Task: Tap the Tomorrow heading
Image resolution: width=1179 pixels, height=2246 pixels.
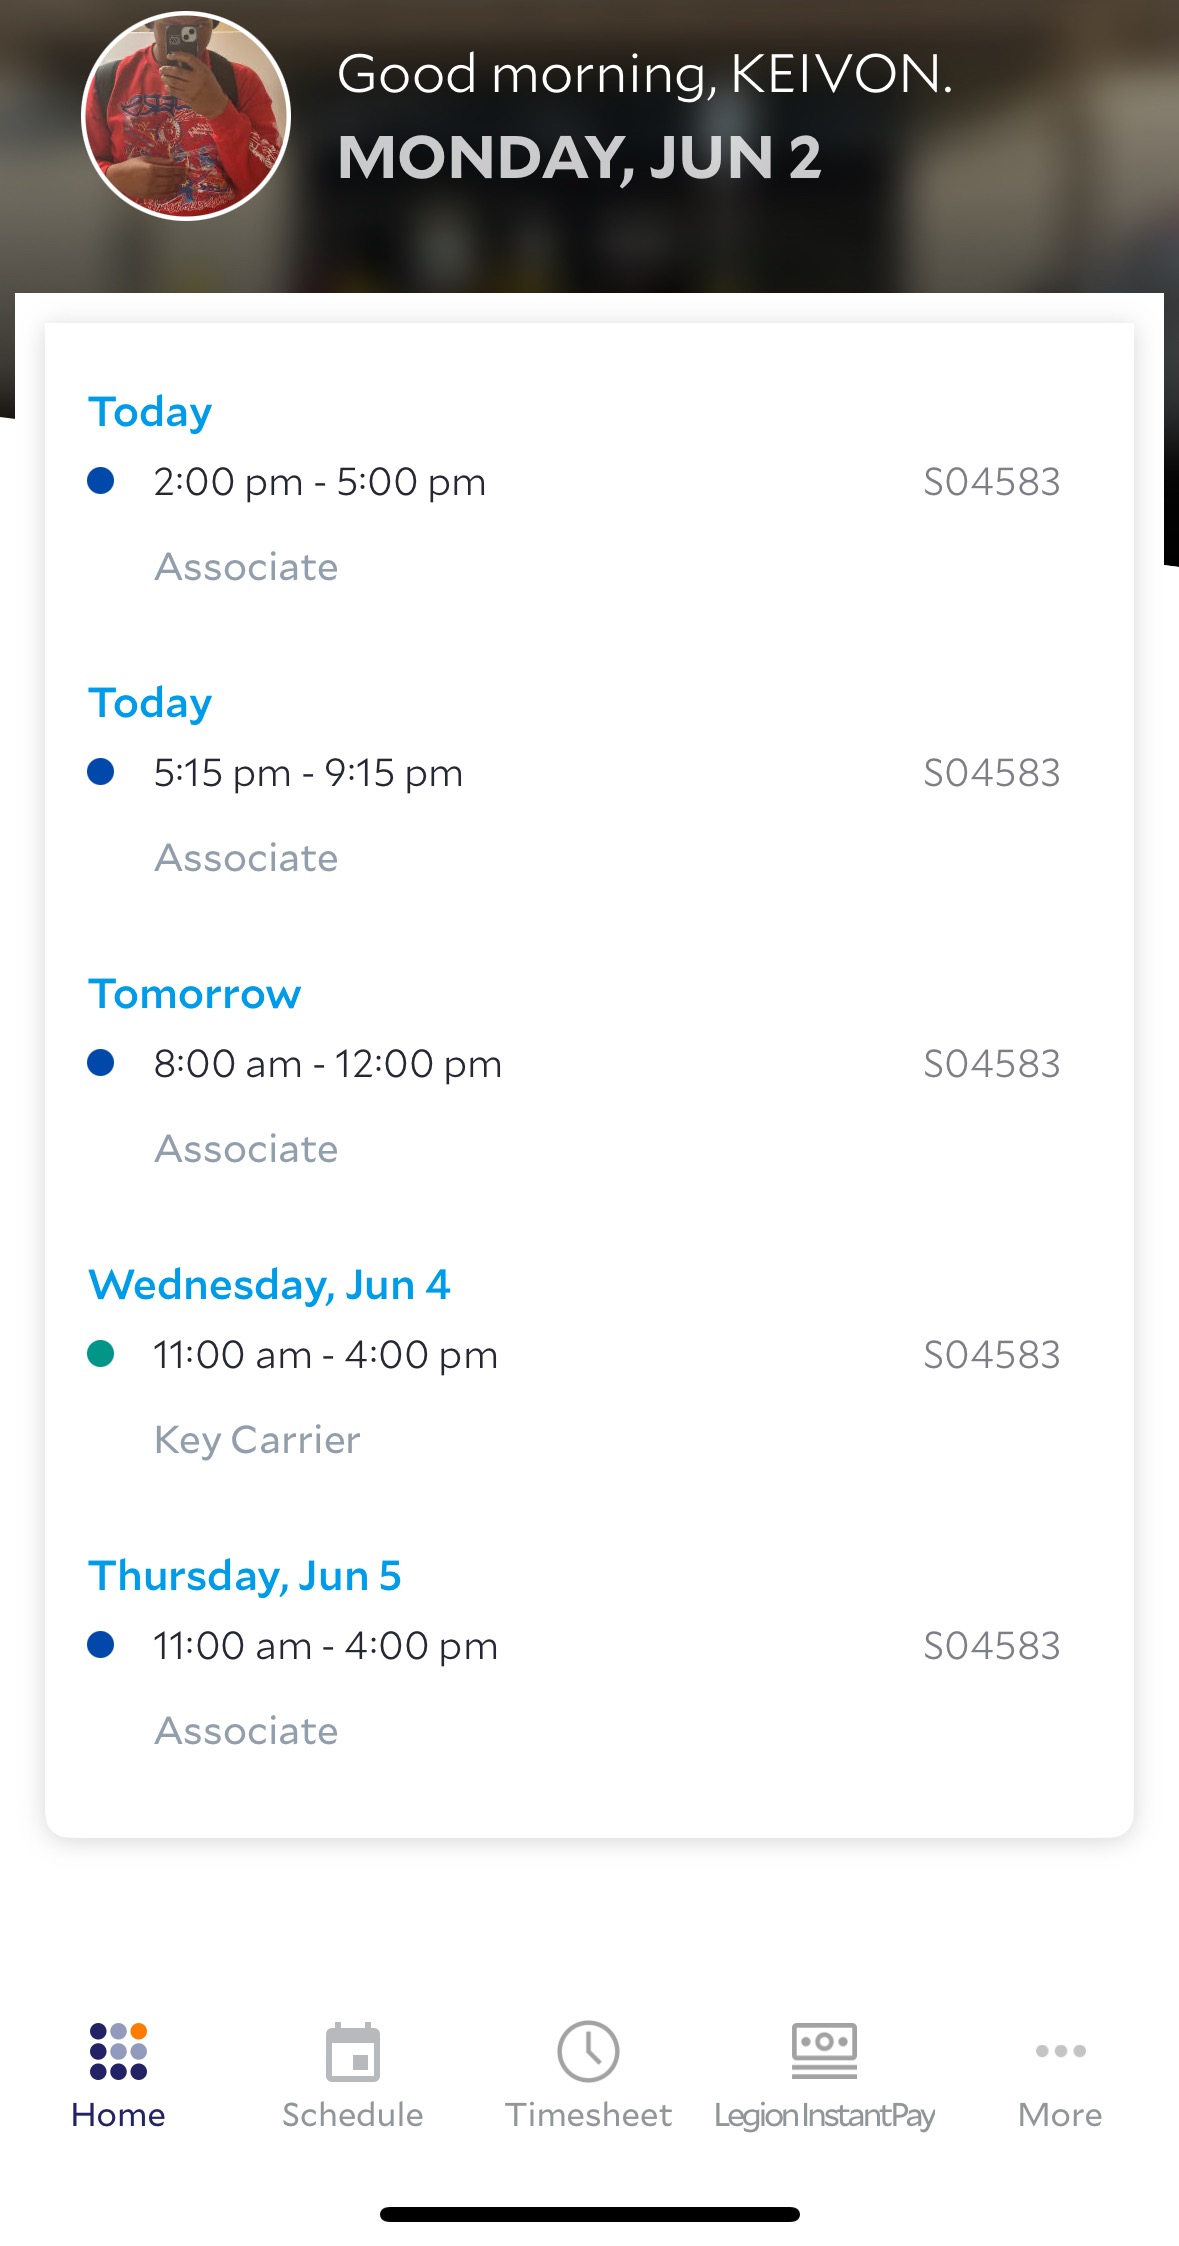Action: [195, 994]
